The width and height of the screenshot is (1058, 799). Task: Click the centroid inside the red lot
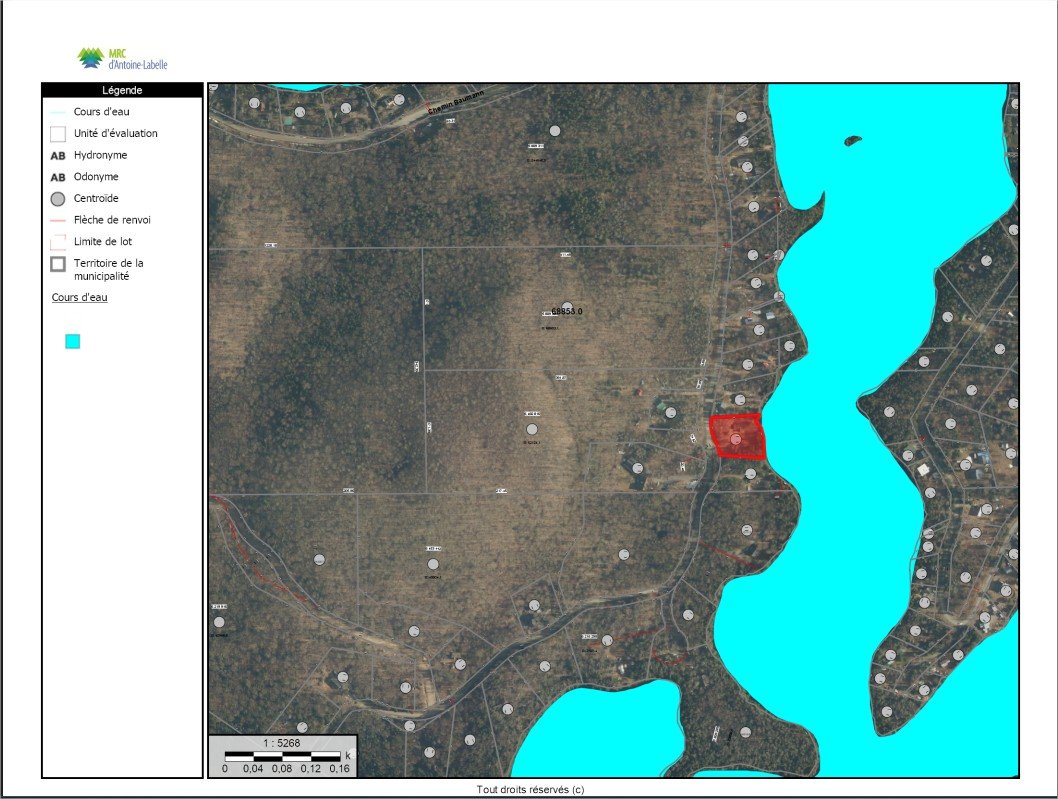coord(736,439)
